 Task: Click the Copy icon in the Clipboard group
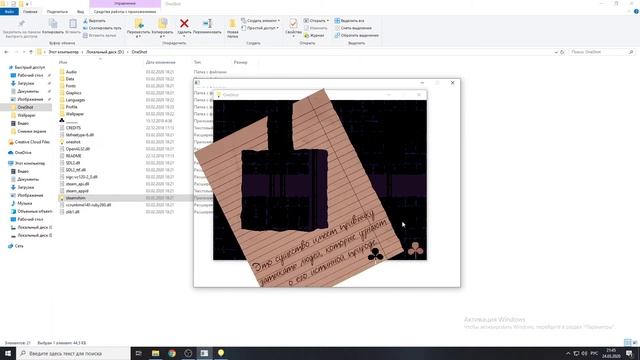pos(53,24)
